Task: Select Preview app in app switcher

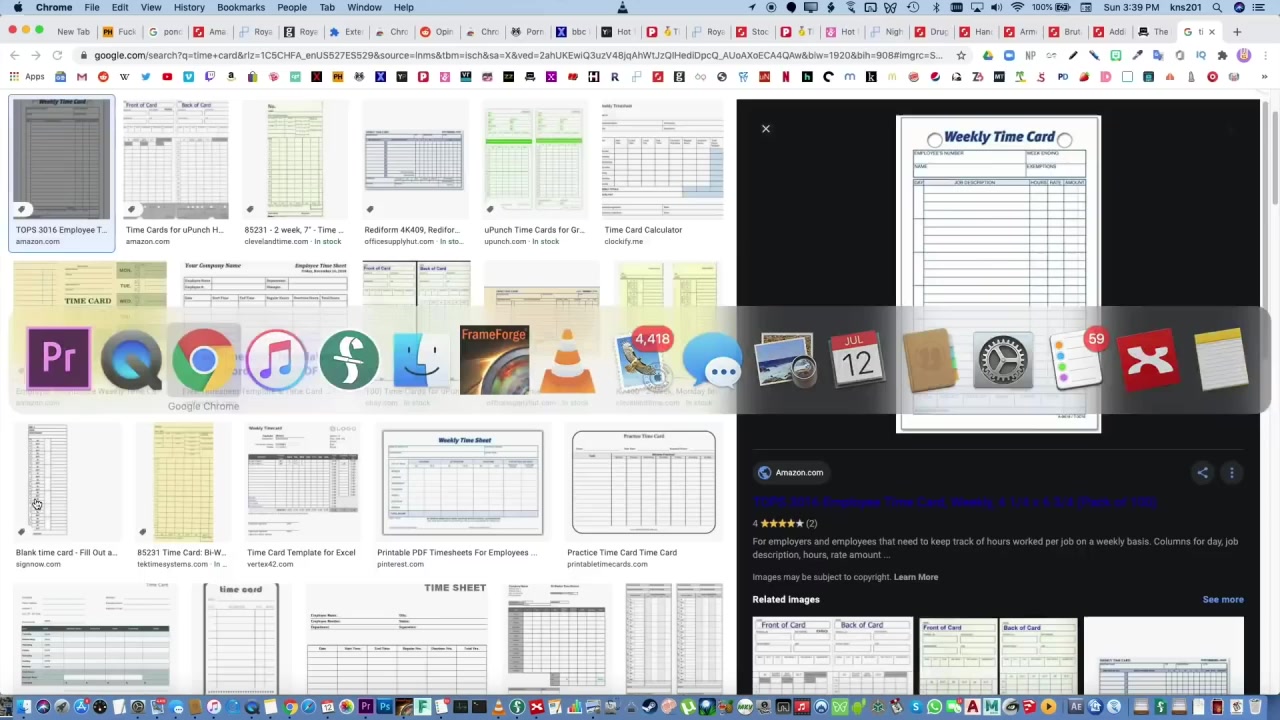Action: (785, 358)
